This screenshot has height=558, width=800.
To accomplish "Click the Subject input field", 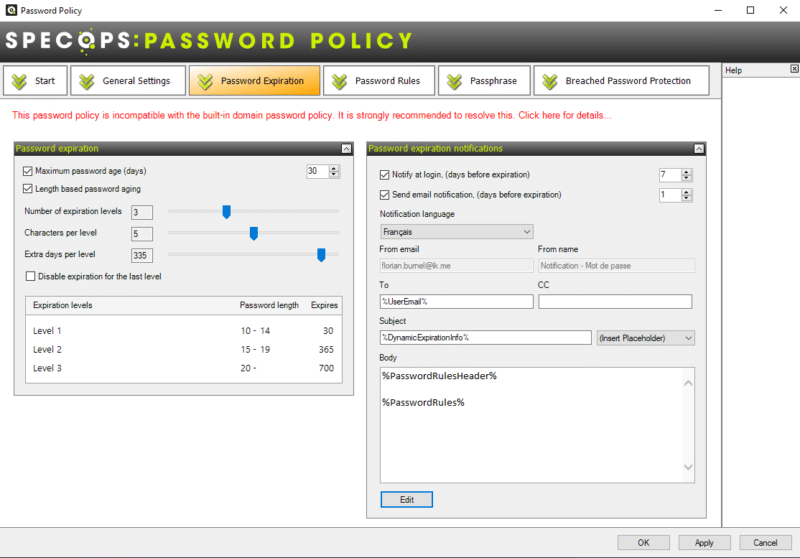I will click(486, 337).
